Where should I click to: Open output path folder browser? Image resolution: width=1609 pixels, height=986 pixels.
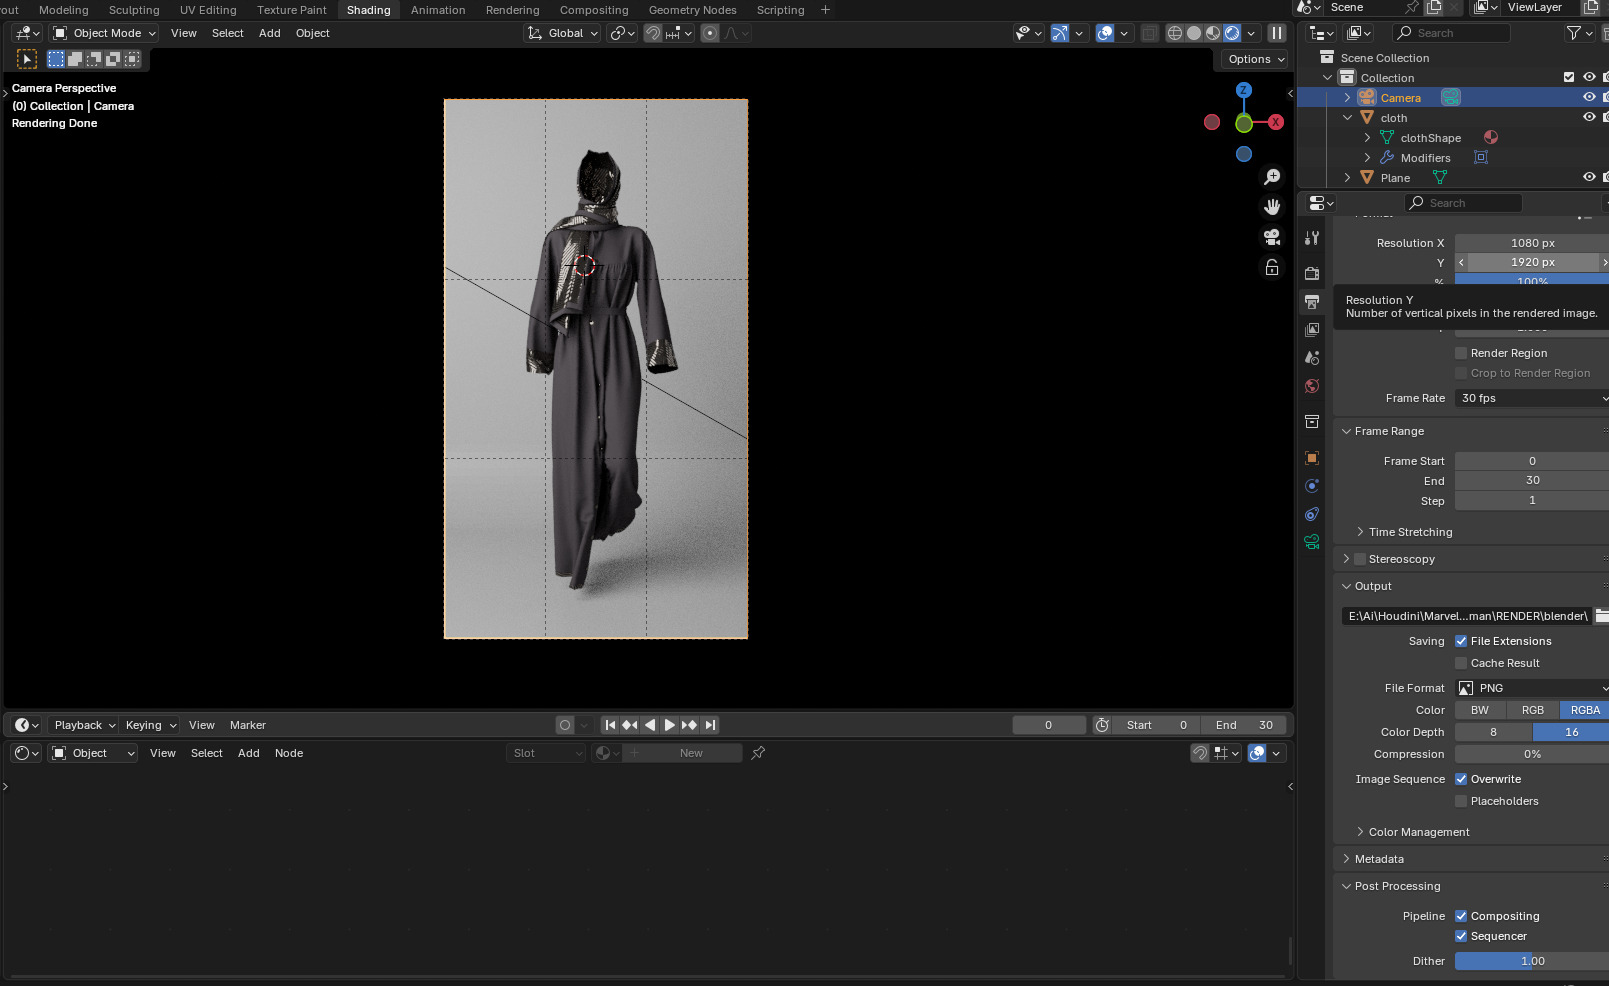click(x=1601, y=616)
